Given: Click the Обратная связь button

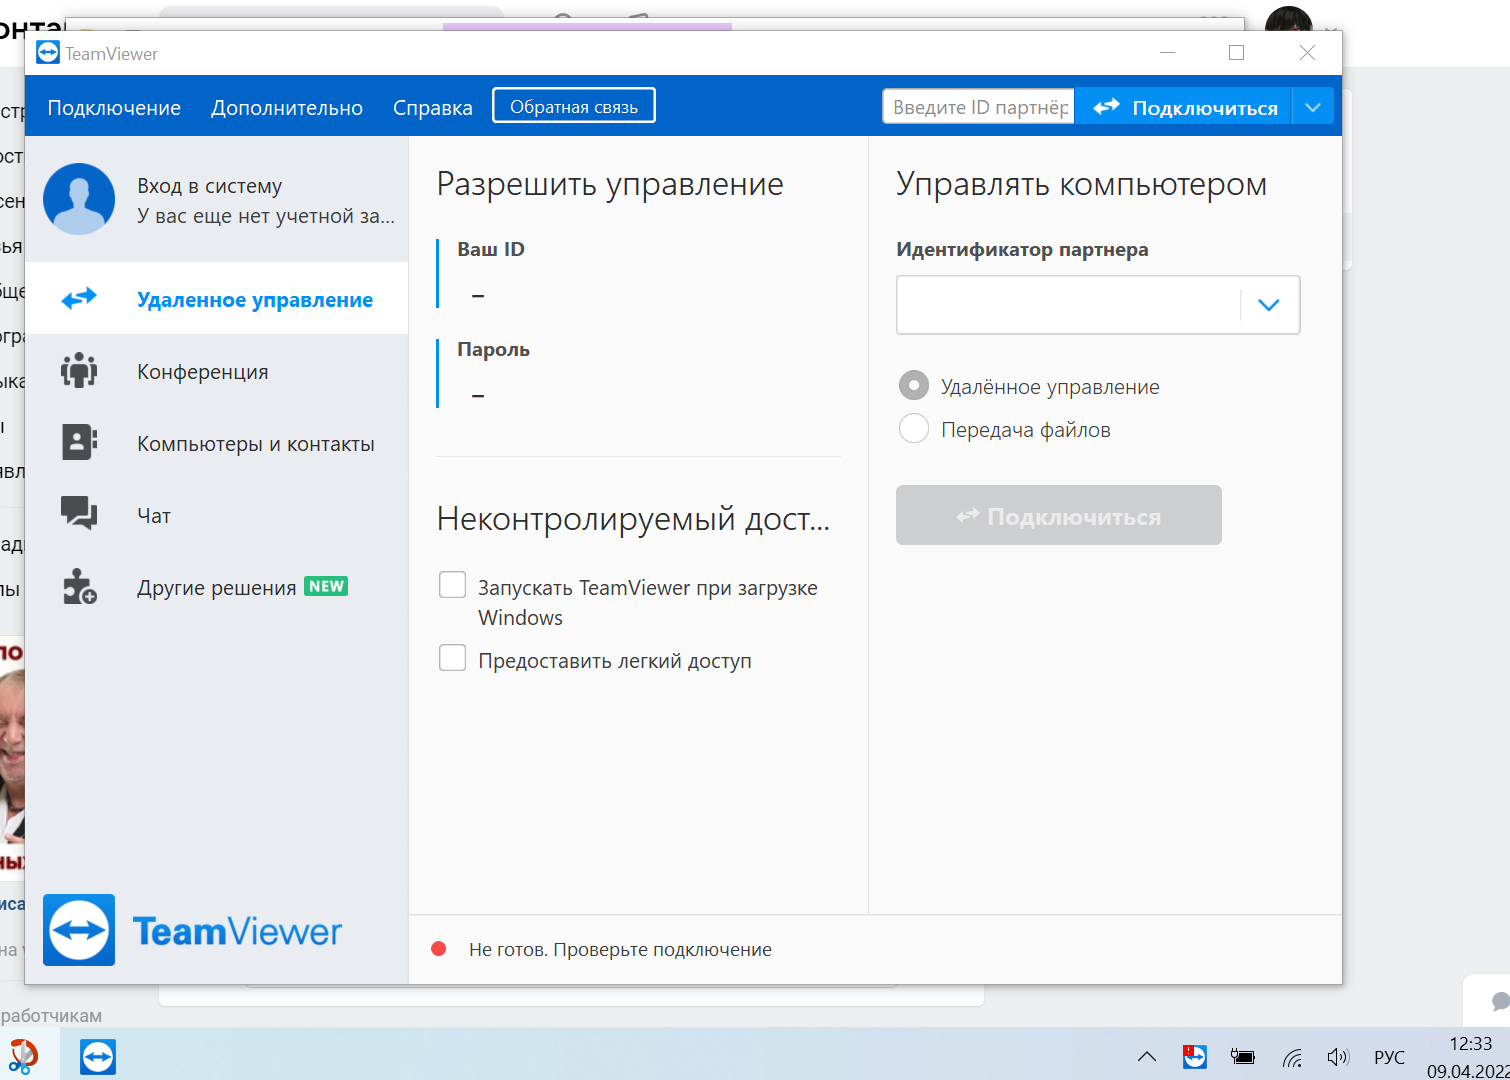Looking at the screenshot, I should (x=574, y=106).
